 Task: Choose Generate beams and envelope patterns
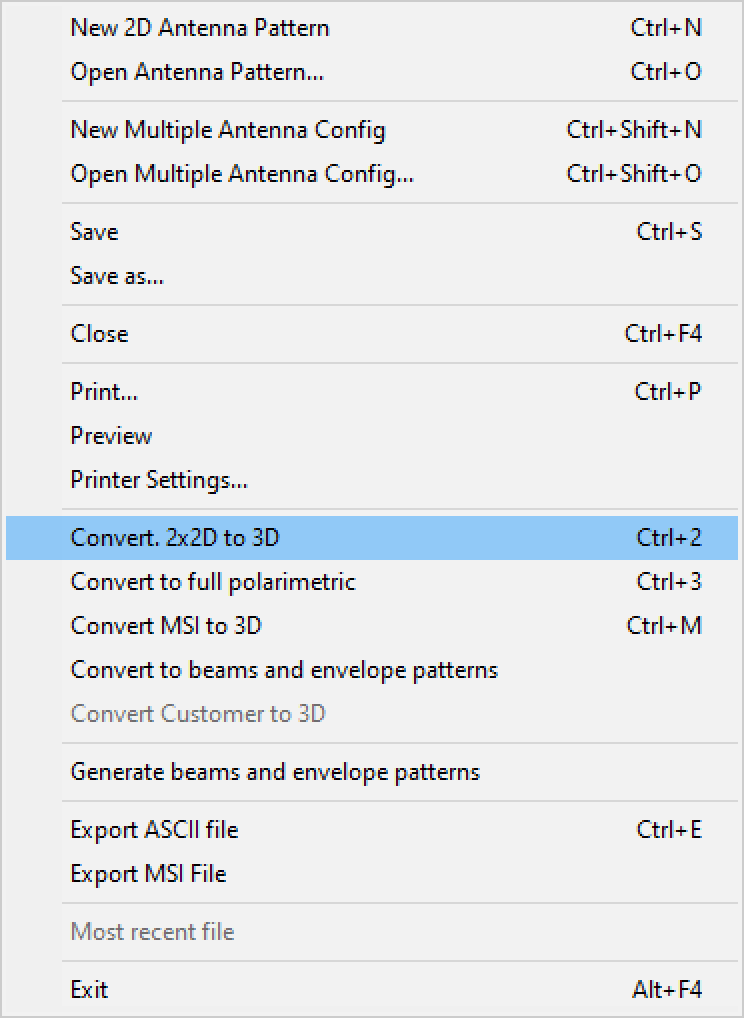click(x=275, y=772)
